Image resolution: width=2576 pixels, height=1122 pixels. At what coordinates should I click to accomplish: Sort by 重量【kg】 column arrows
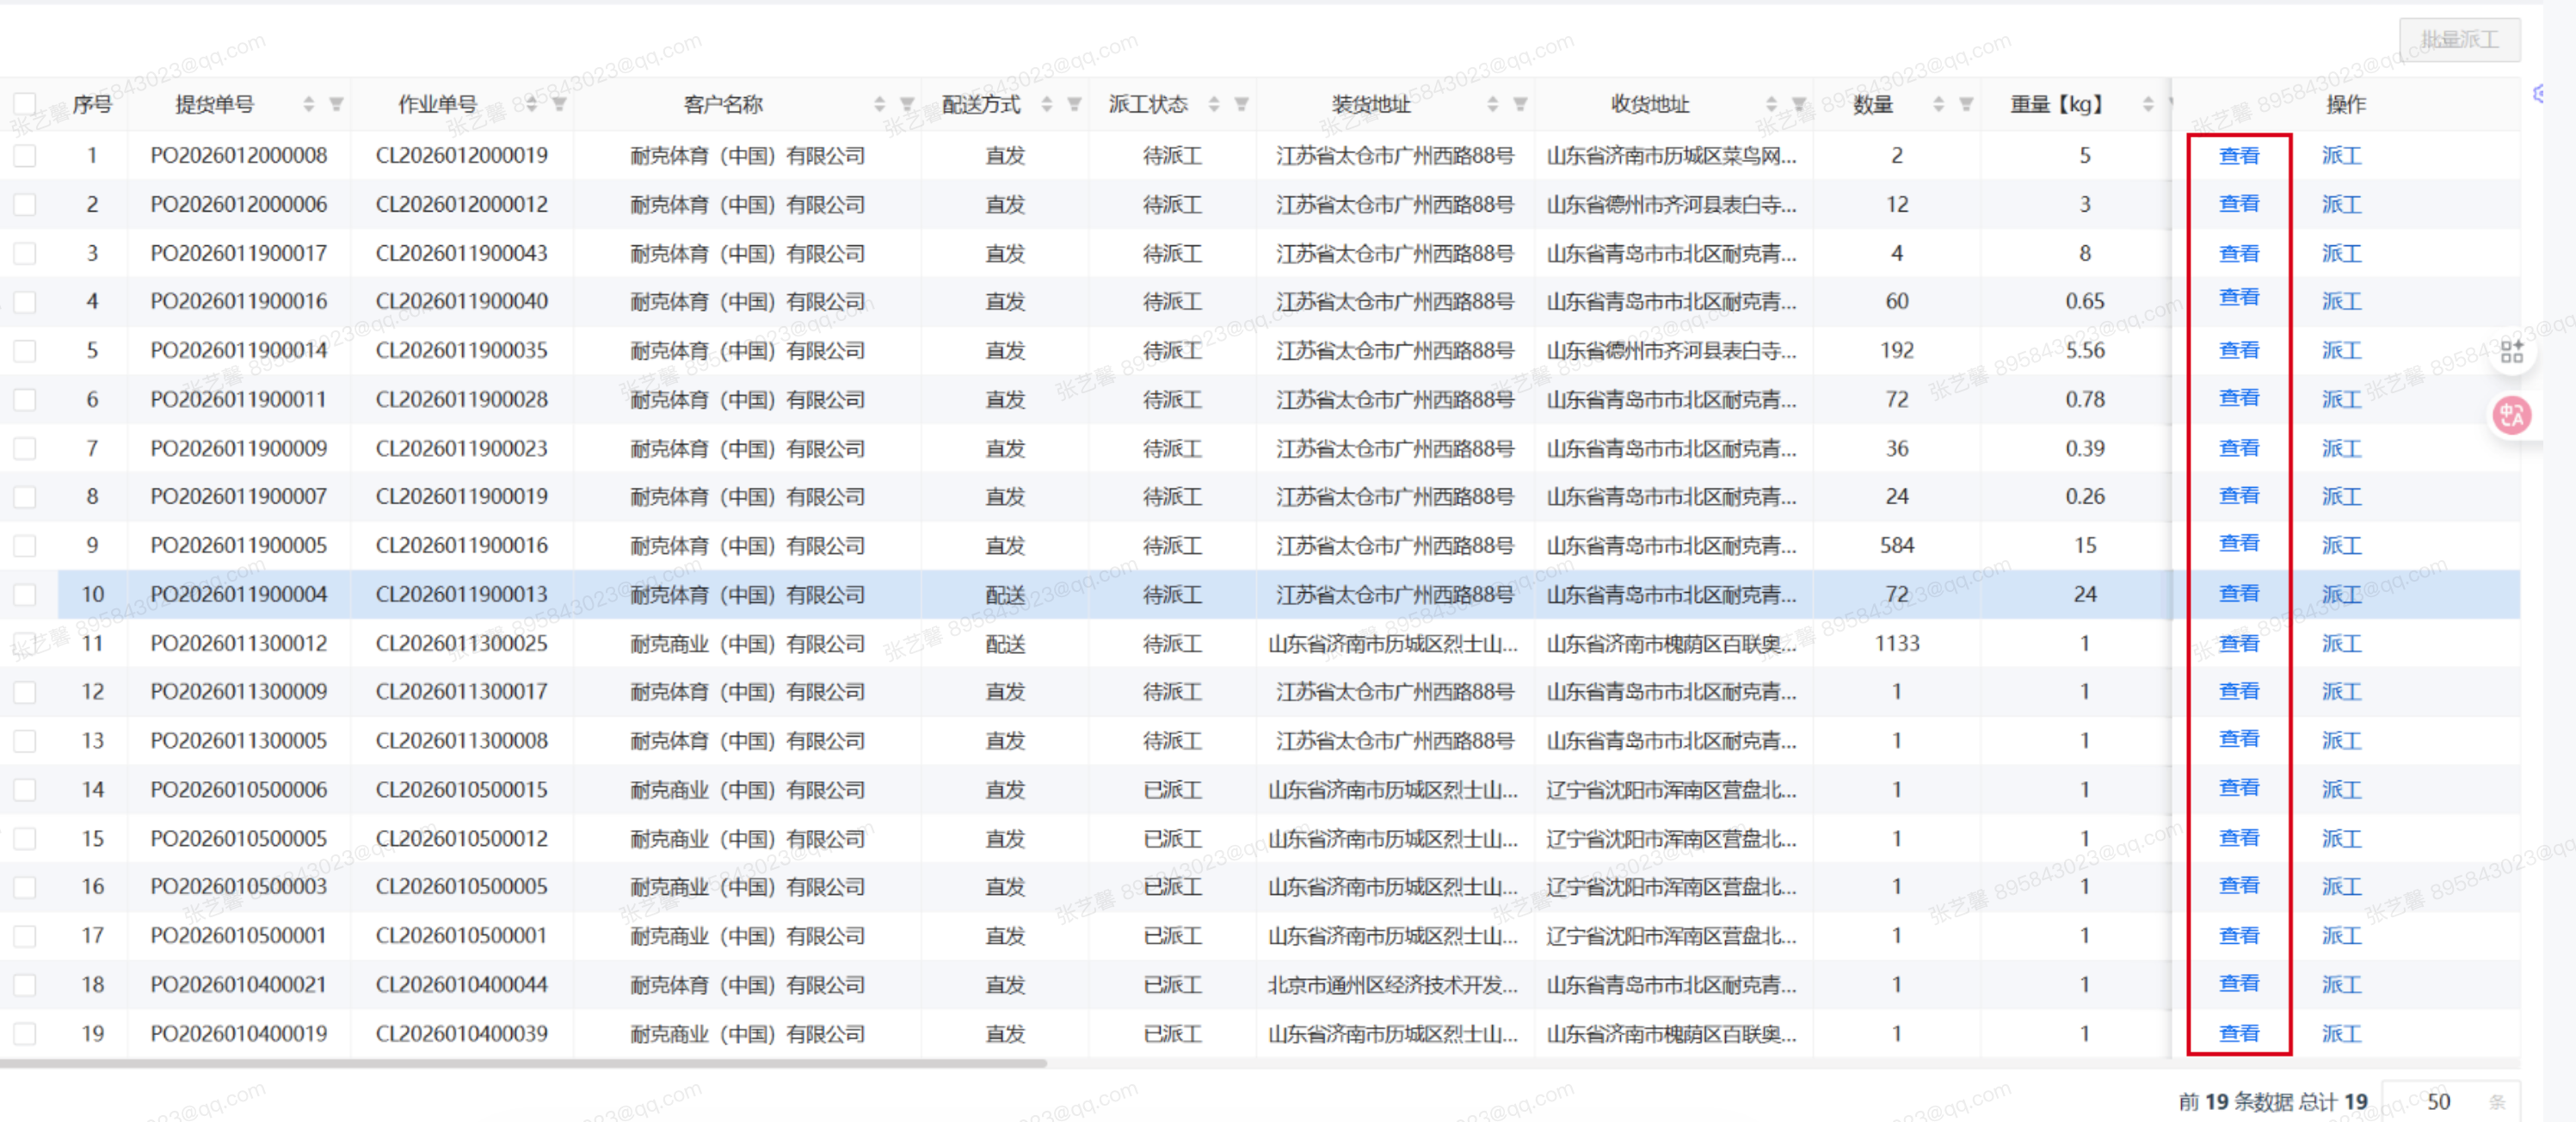pyautogui.click(x=2148, y=104)
